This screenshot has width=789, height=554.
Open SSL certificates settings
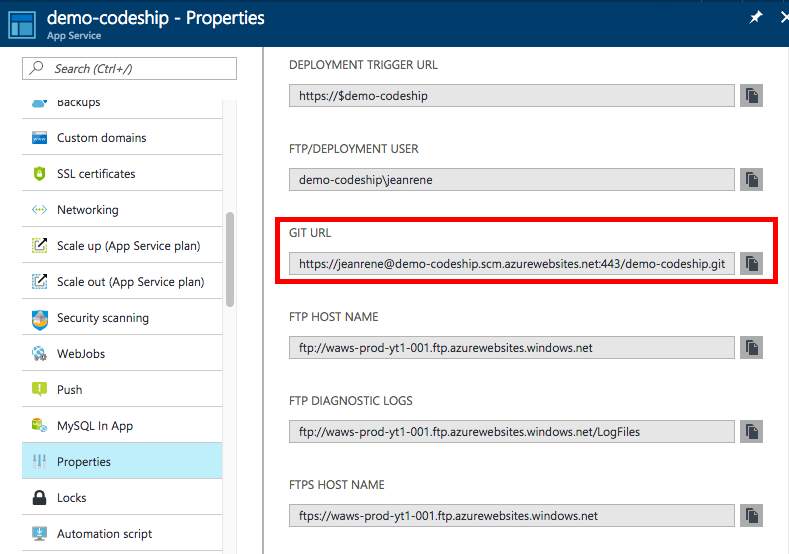(122, 174)
